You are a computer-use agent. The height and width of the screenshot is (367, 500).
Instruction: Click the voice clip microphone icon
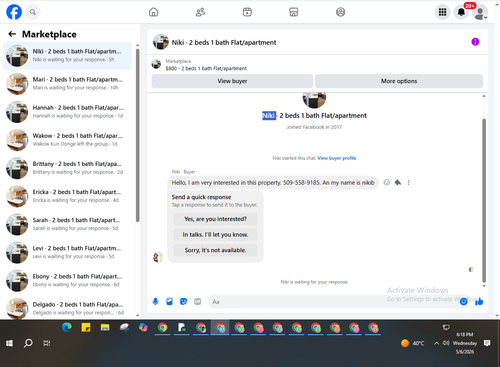[x=155, y=302]
